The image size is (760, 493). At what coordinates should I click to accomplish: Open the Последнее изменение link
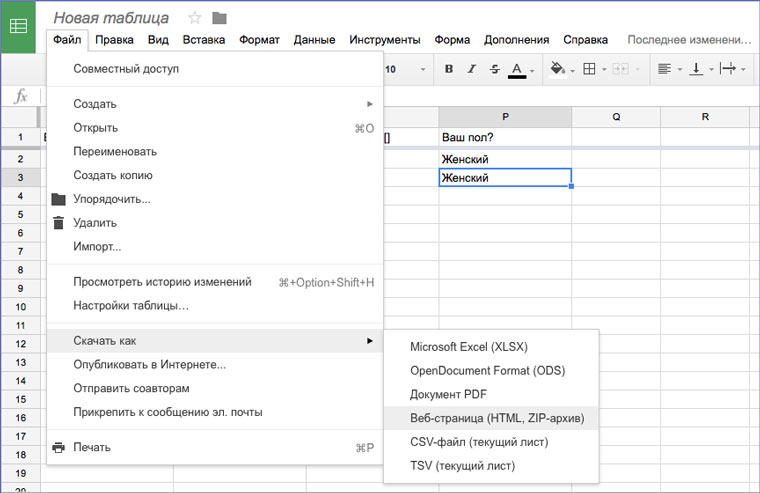689,40
